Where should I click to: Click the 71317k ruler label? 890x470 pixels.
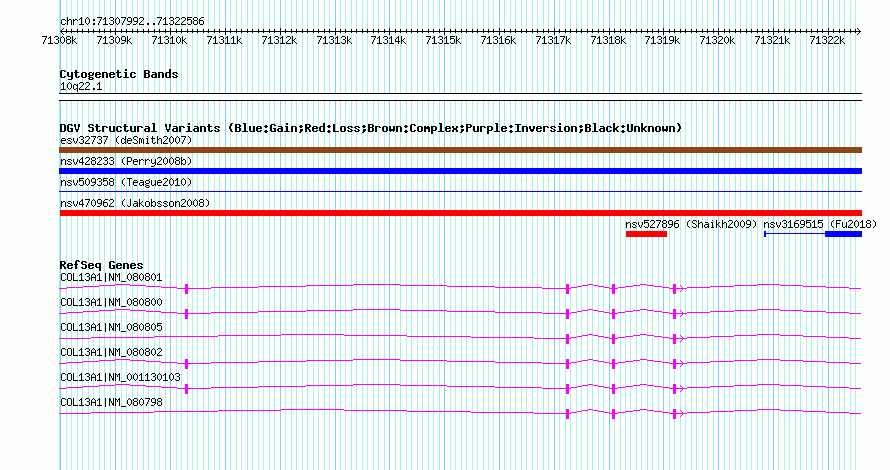coord(553,40)
